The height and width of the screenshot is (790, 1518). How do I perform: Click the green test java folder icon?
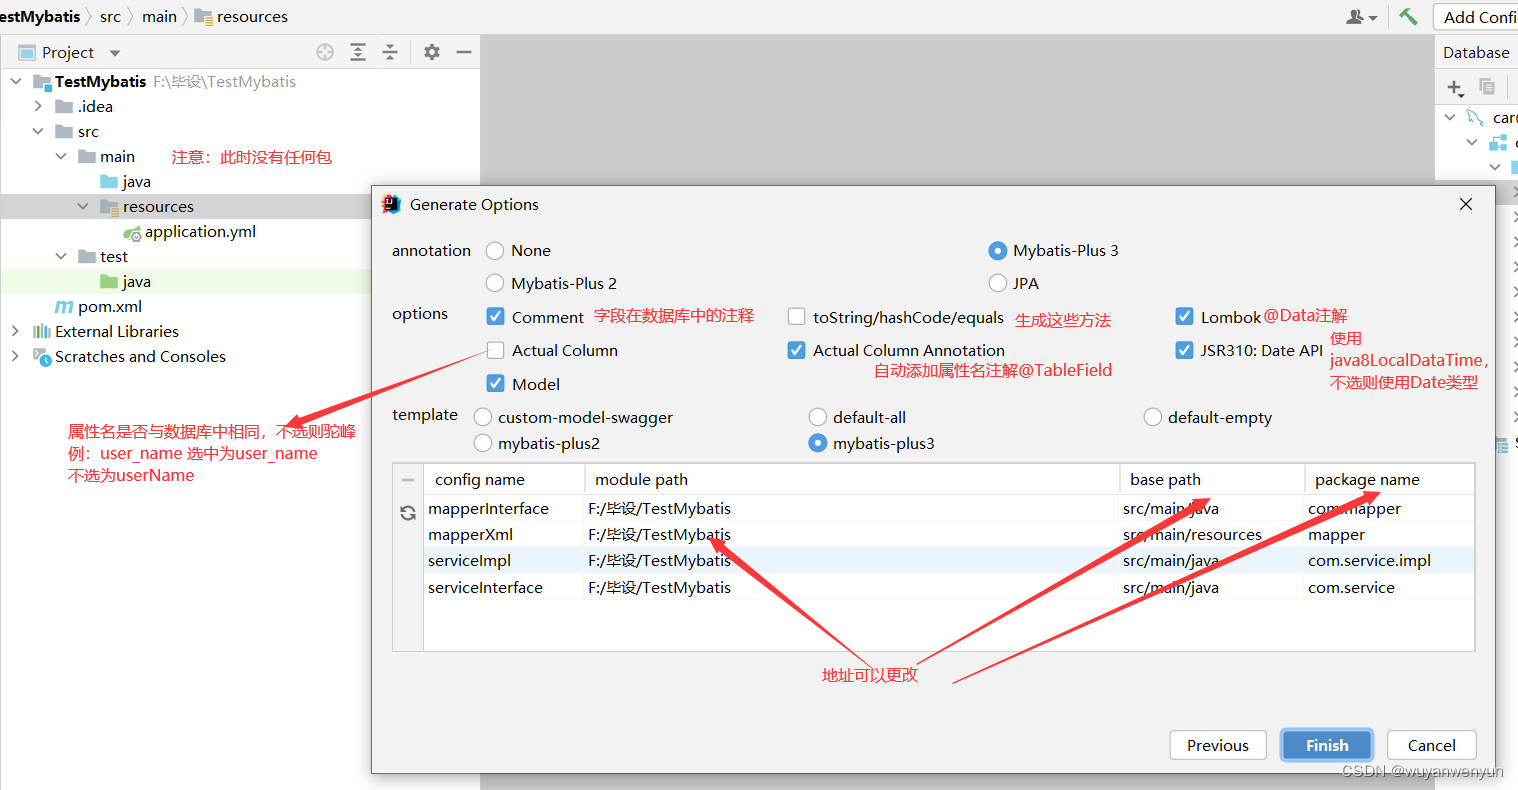pyautogui.click(x=110, y=282)
